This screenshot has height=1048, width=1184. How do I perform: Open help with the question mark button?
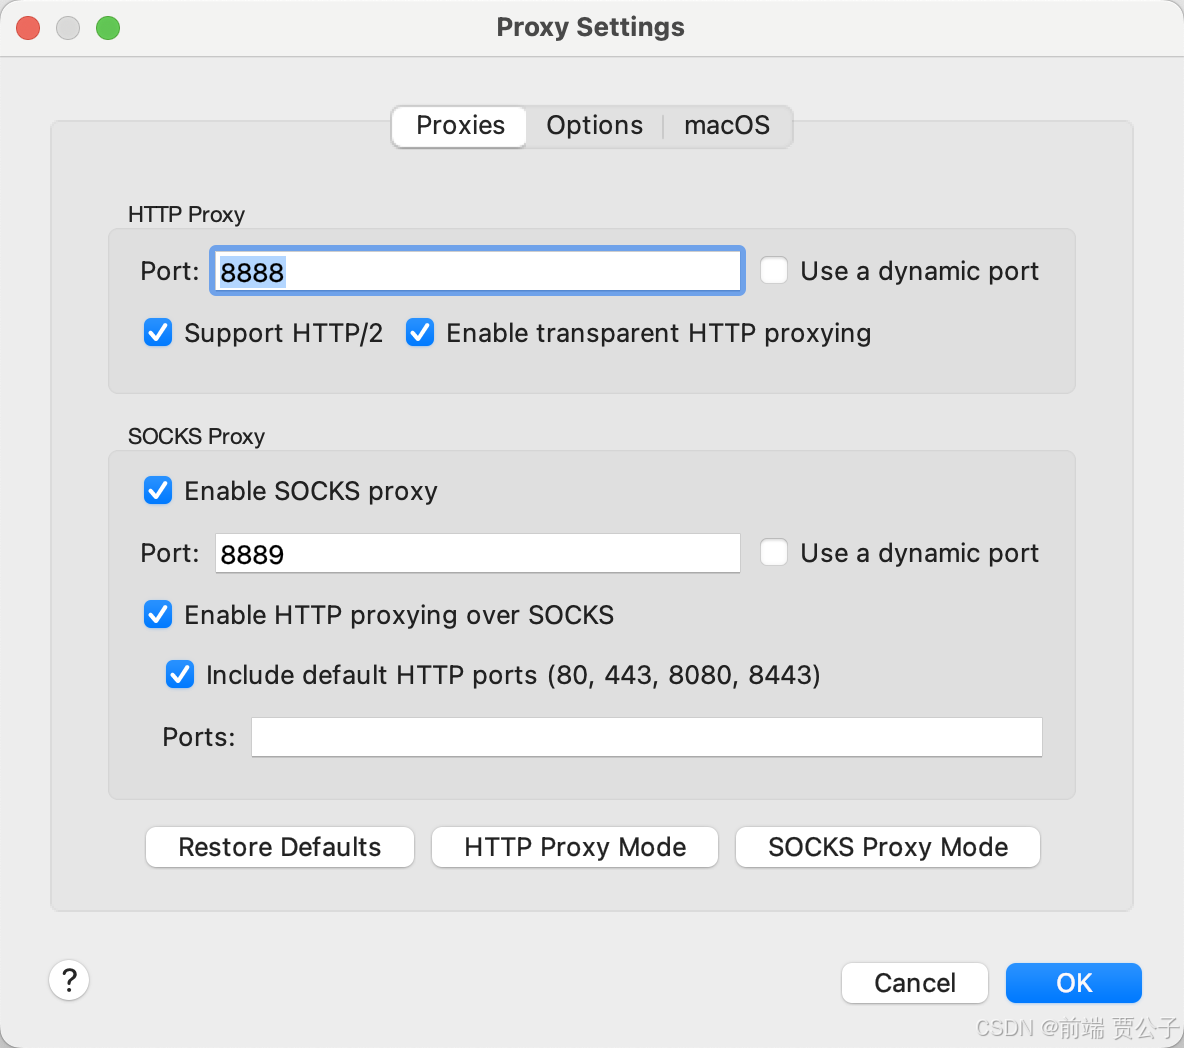tap(69, 980)
